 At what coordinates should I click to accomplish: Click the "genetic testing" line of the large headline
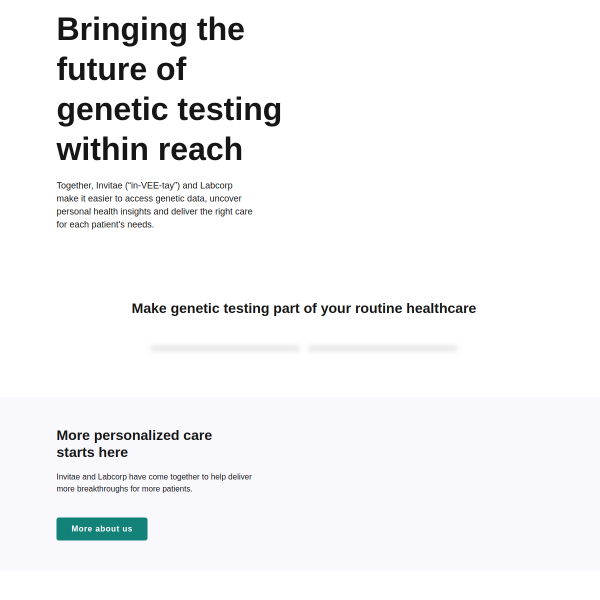[x=169, y=110]
